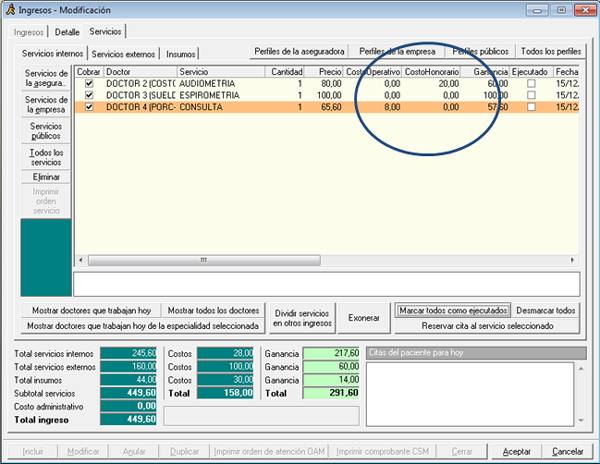This screenshot has width=600, height=464.
Task: Open Todos los perfiles
Action: [x=550, y=51]
